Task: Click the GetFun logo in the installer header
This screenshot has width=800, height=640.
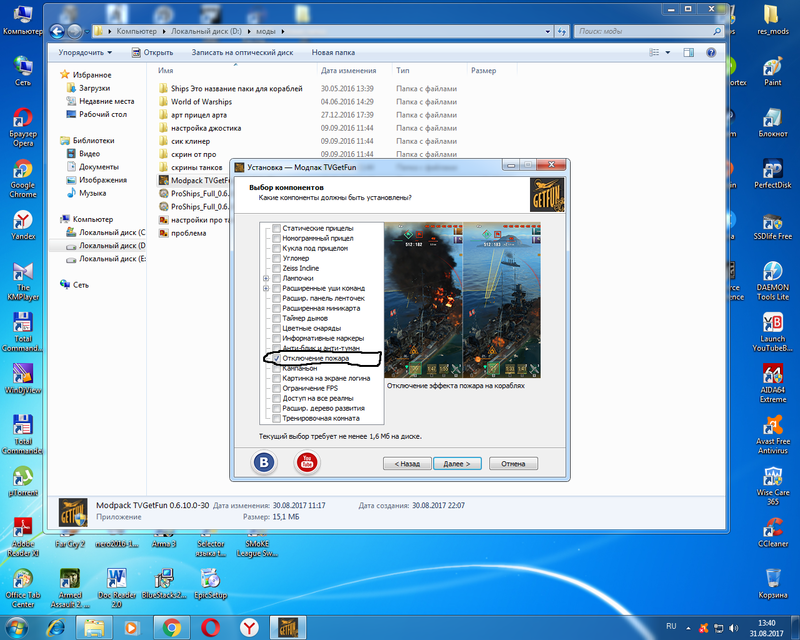Action: coord(547,194)
